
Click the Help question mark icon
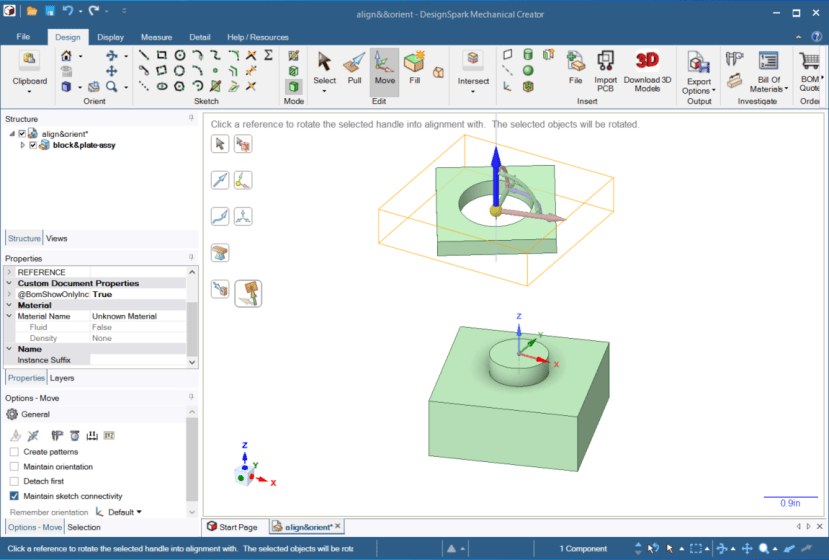pos(817,36)
